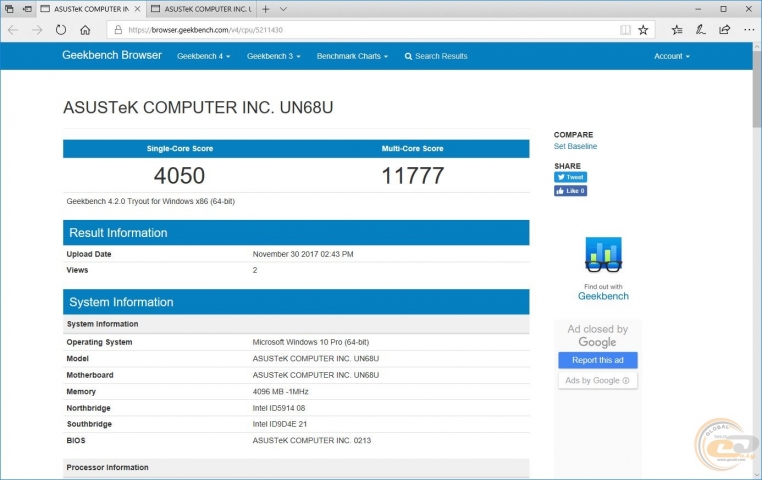Click the padlock site security icon
Image resolution: width=762 pixels, height=480 pixels.
(118, 30)
